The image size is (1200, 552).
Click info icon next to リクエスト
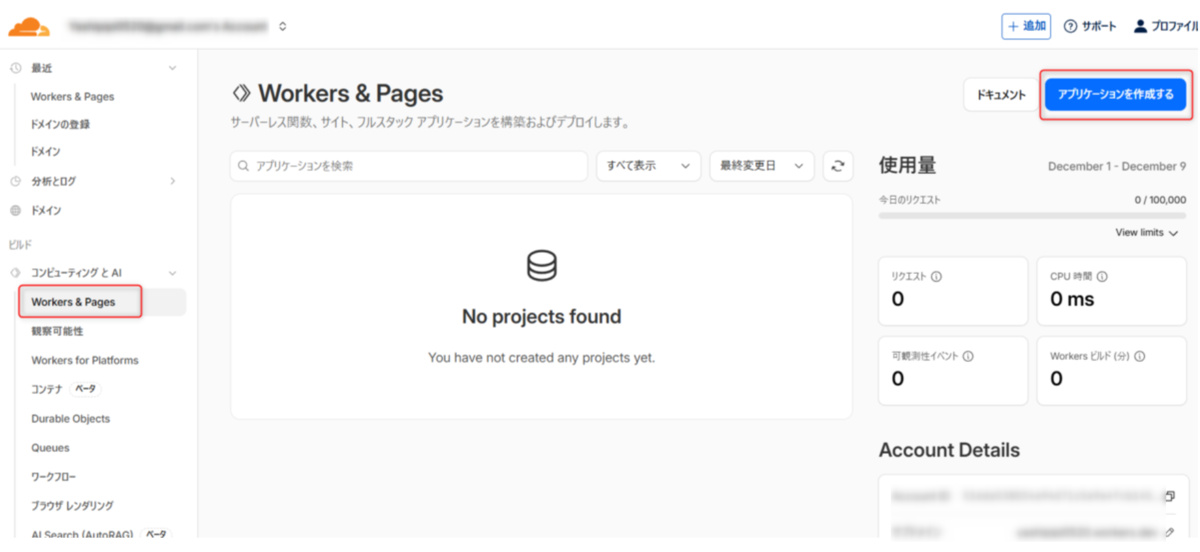936,276
